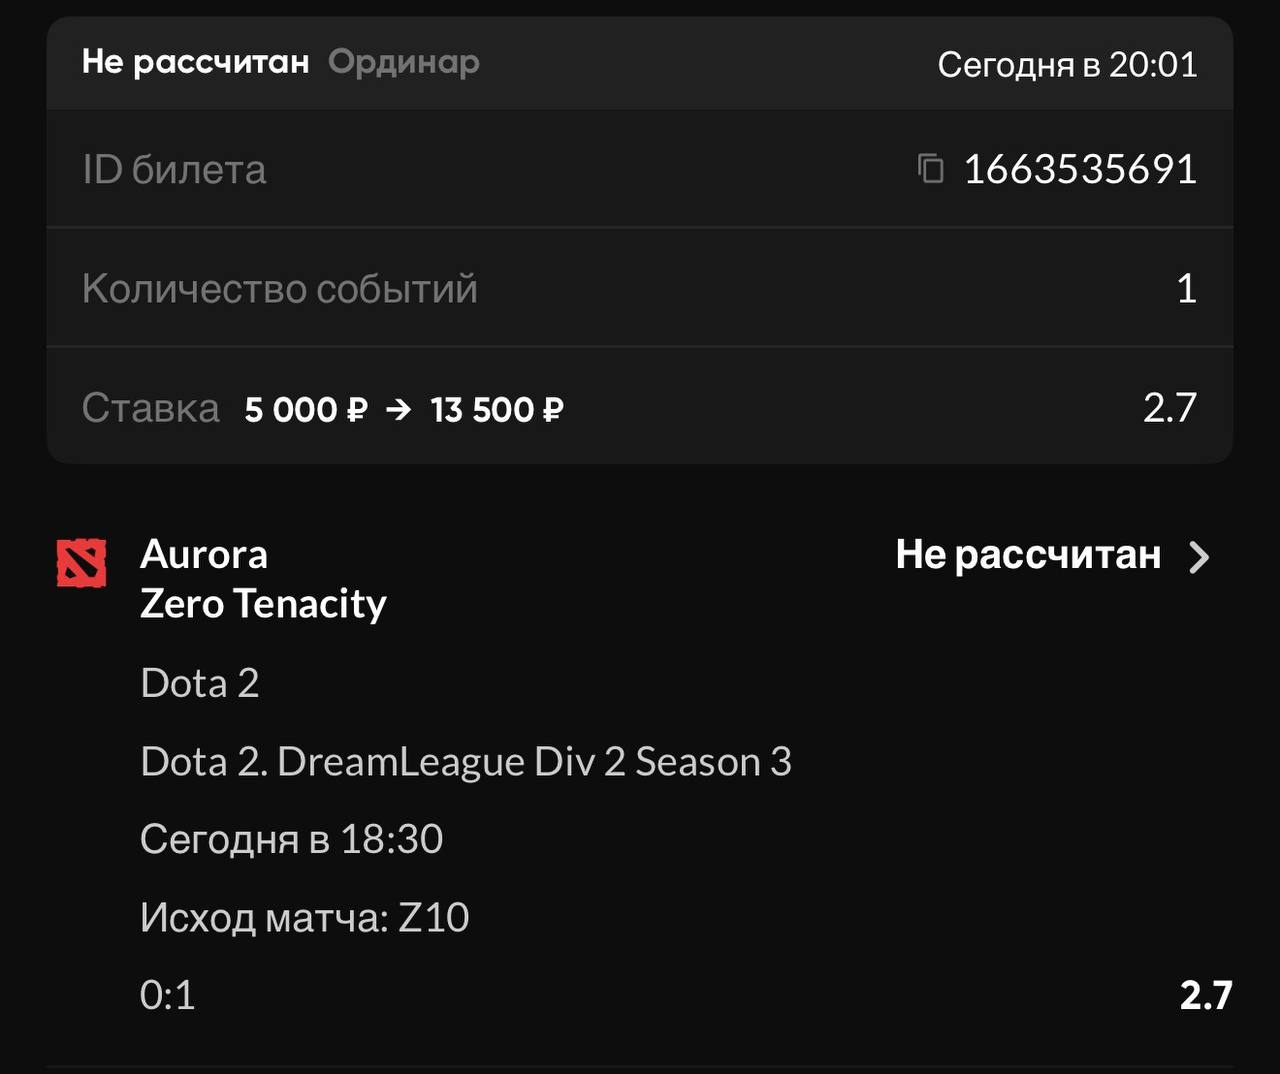Click the 'Сегодня в 18:30' match start time

[291, 839]
